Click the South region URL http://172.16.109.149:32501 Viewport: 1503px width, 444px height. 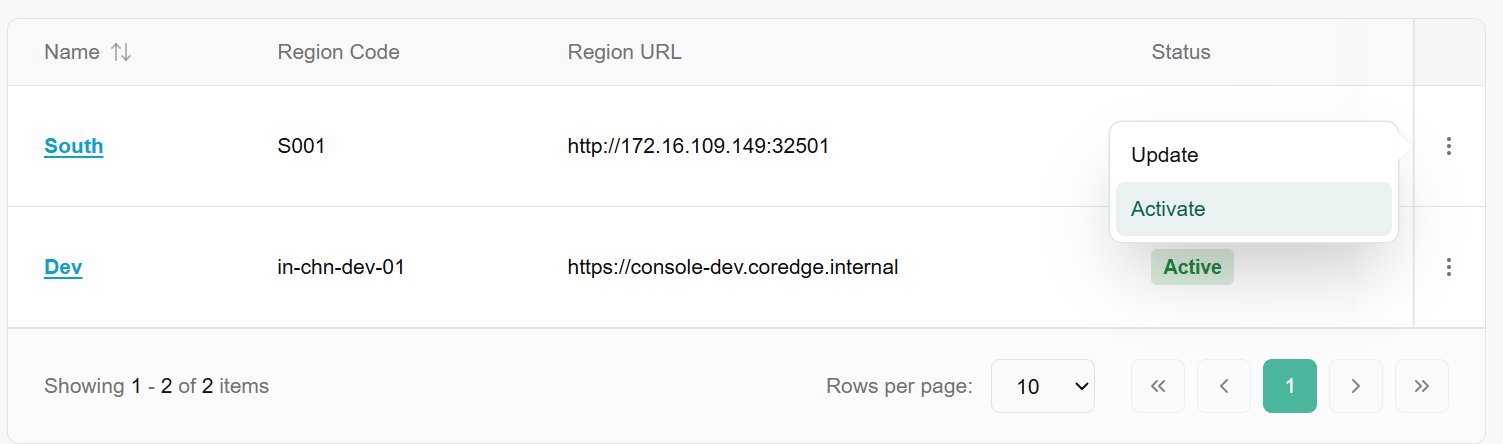click(x=698, y=147)
